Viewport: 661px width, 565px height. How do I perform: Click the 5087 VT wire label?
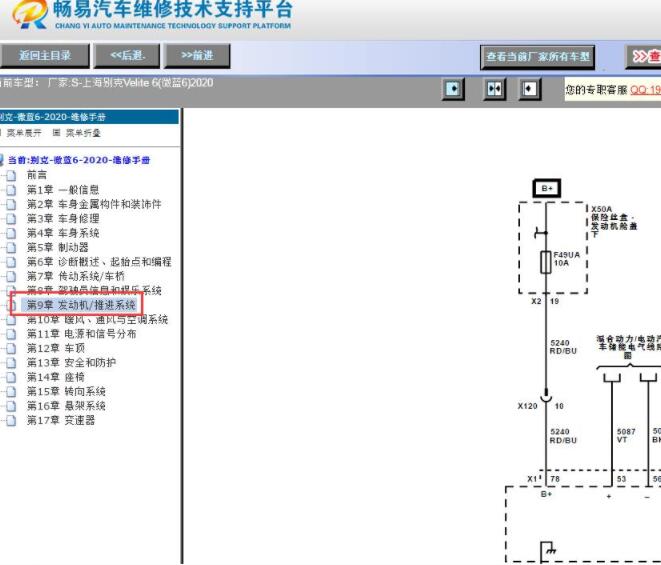tap(626, 436)
